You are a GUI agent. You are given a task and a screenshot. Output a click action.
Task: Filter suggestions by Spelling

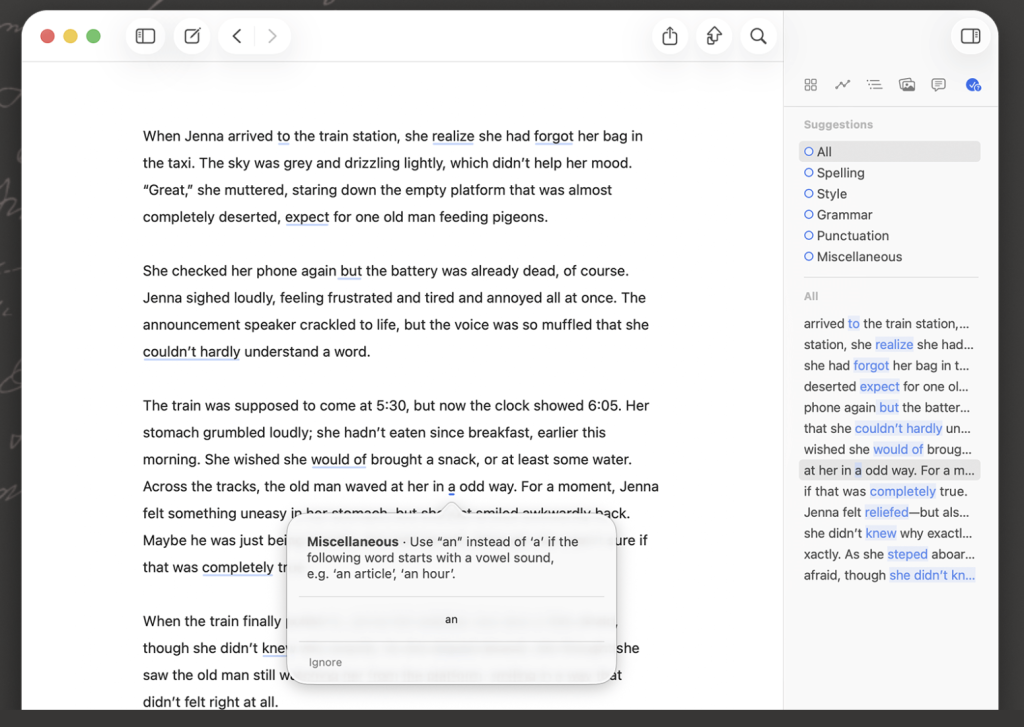pyautogui.click(x=840, y=173)
